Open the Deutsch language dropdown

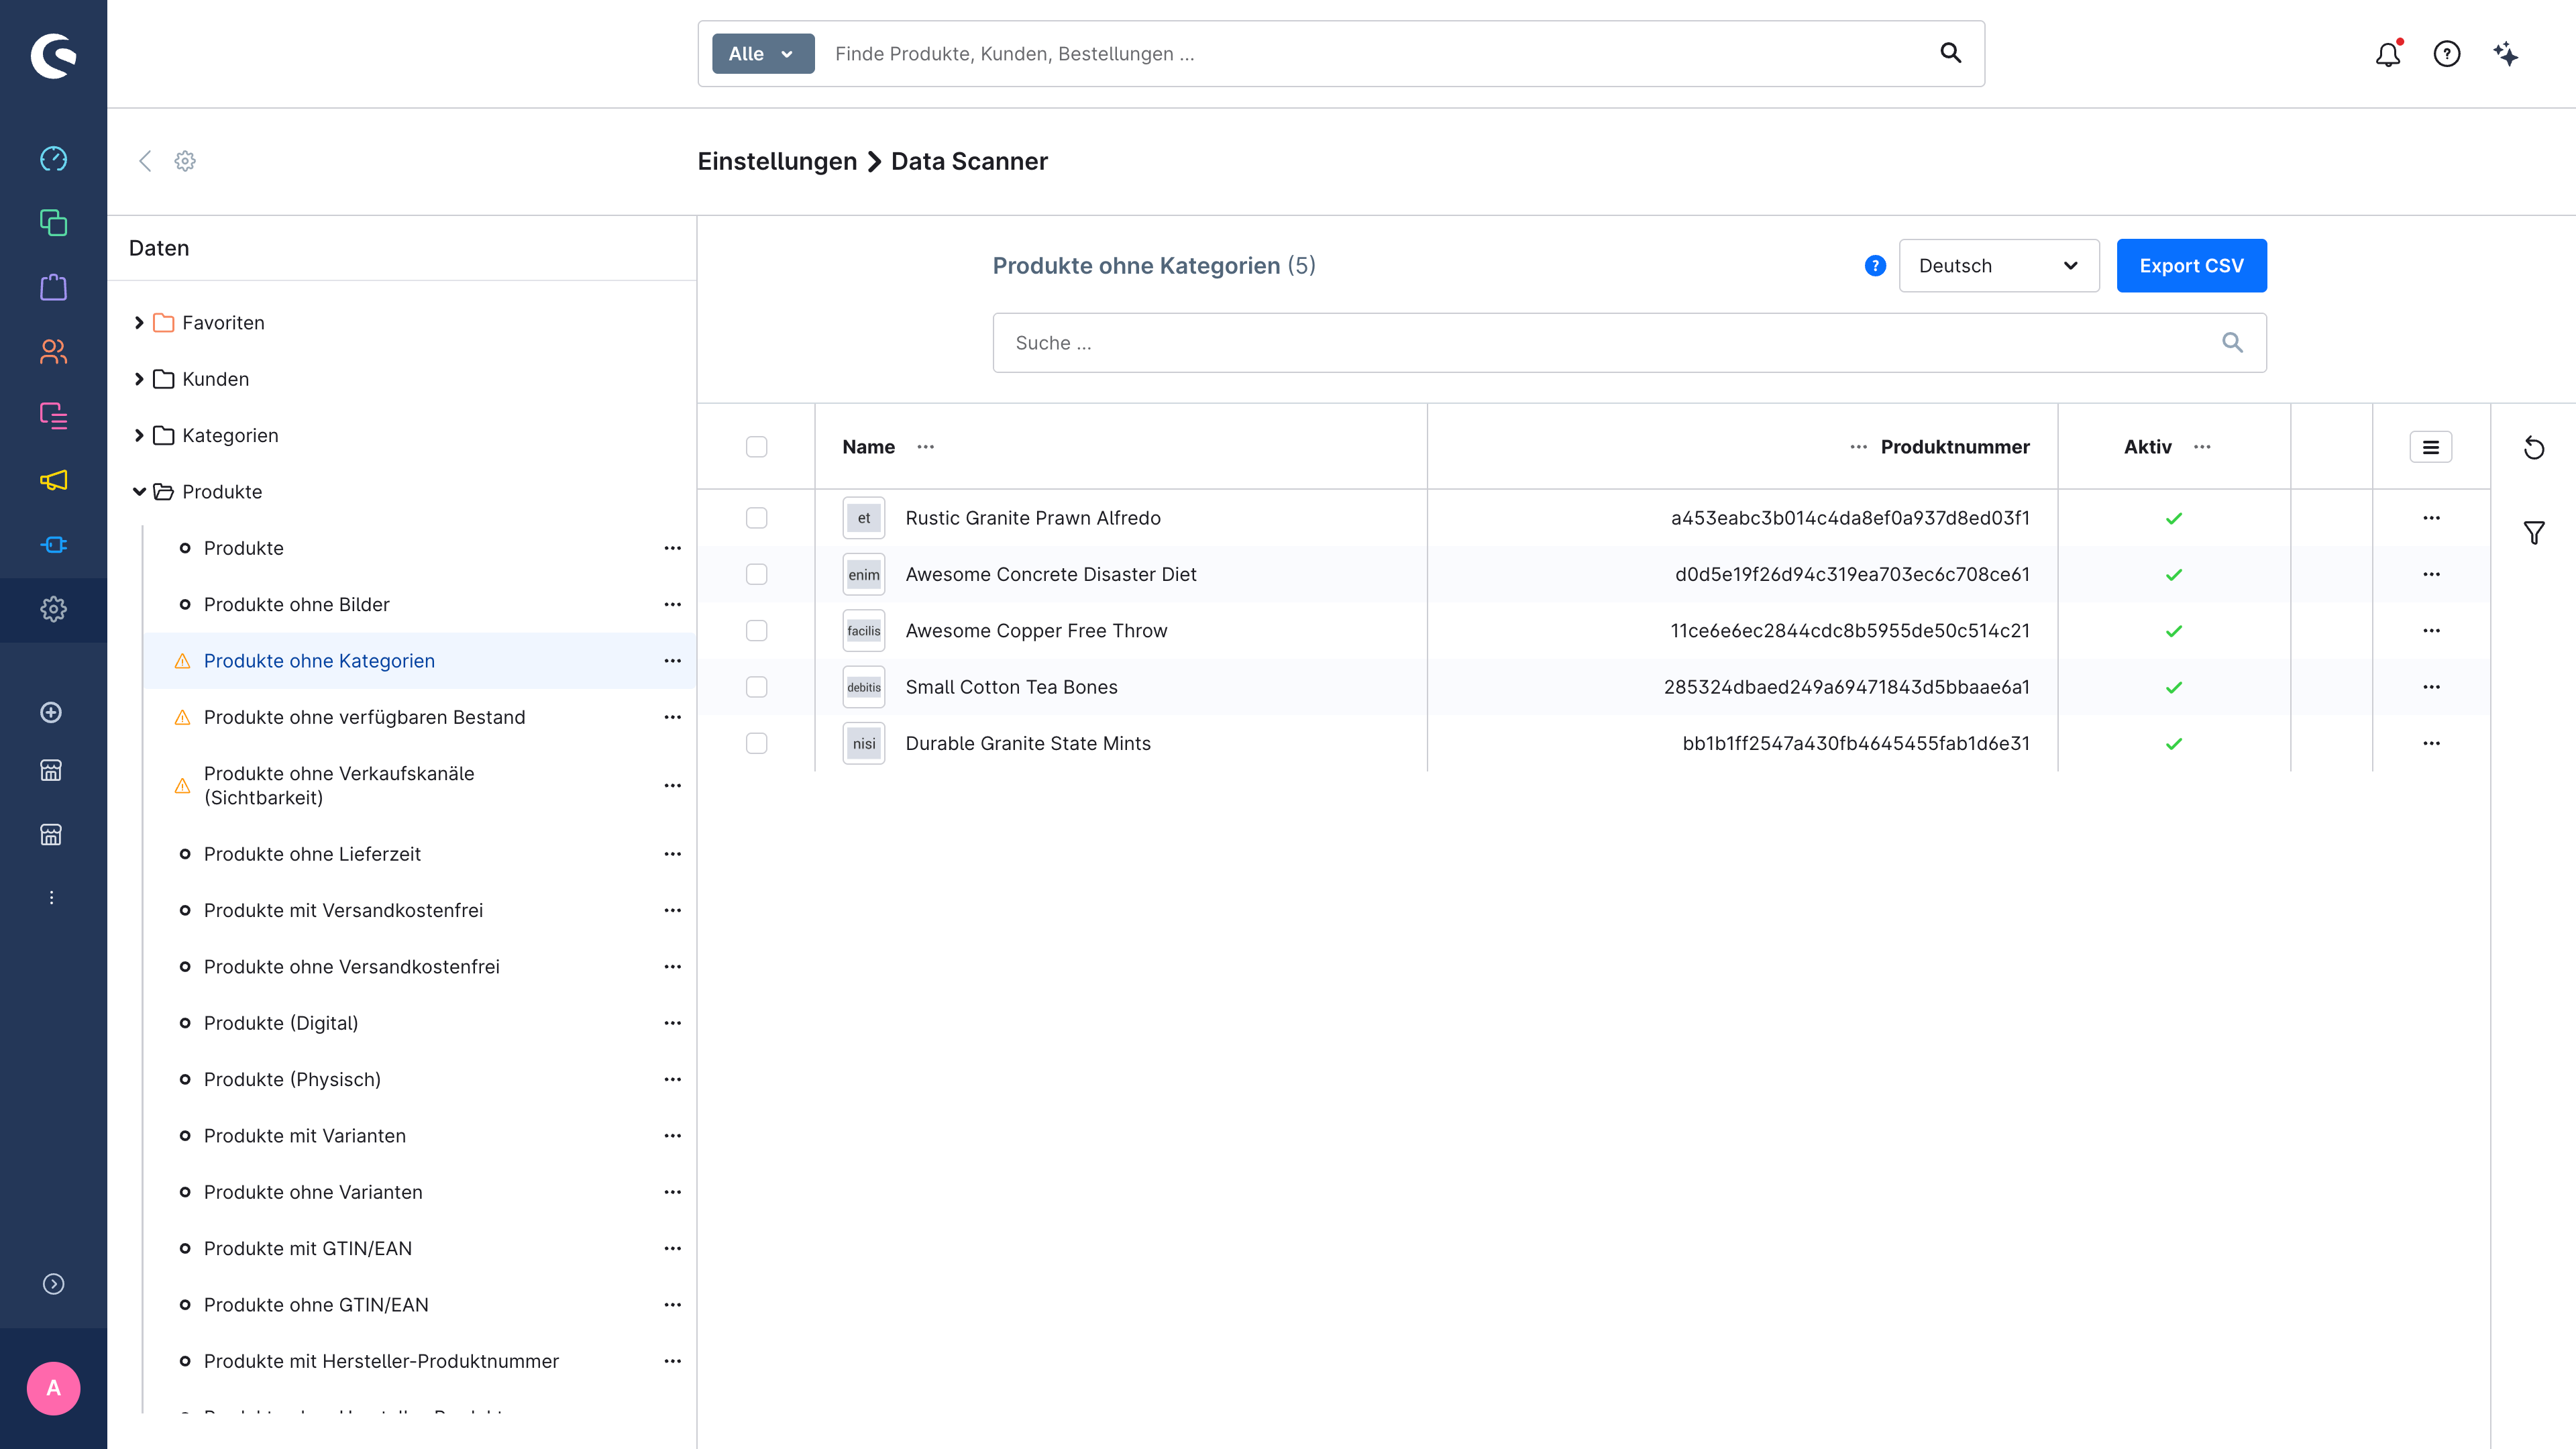click(1999, 266)
